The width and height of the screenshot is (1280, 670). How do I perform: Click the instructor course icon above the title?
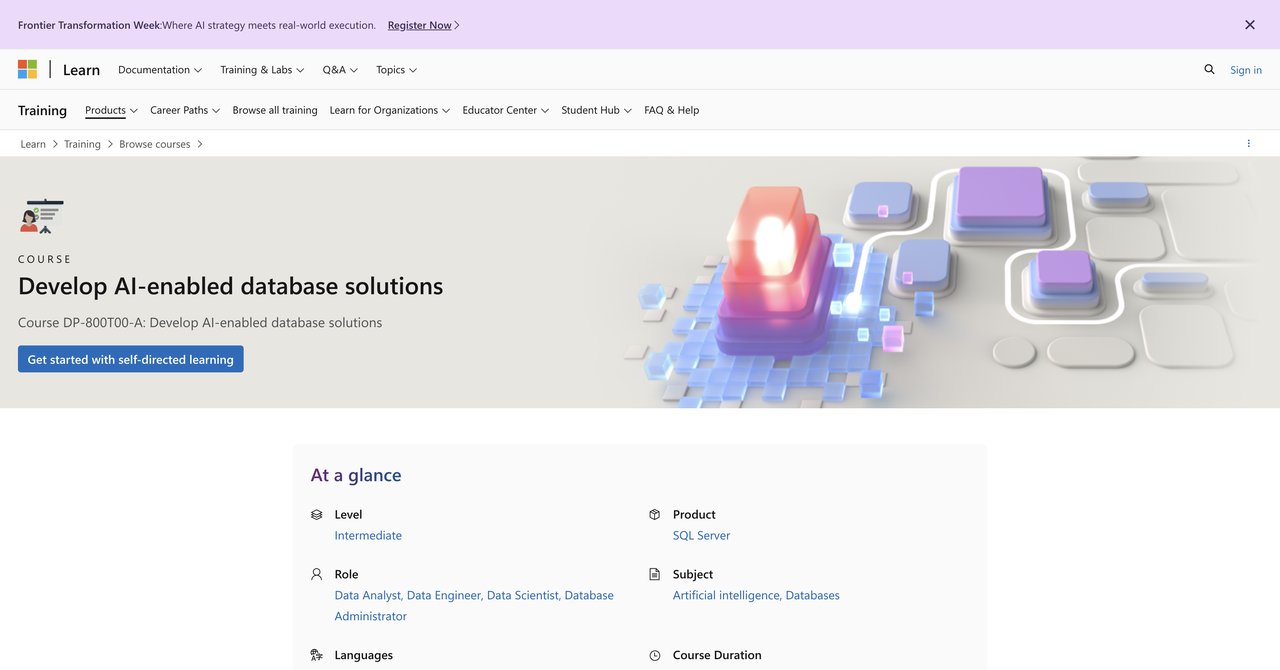click(42, 215)
